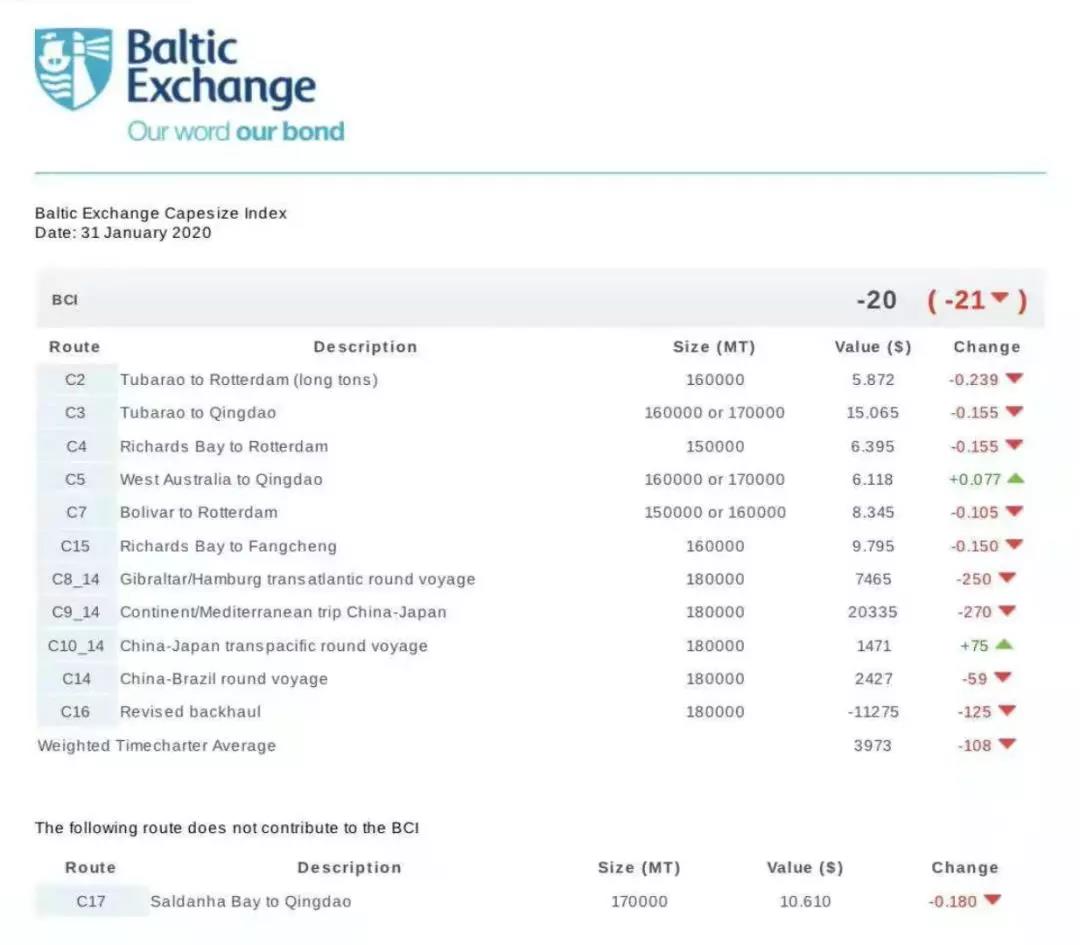Click the Value ($) header in main table

(x=872, y=347)
